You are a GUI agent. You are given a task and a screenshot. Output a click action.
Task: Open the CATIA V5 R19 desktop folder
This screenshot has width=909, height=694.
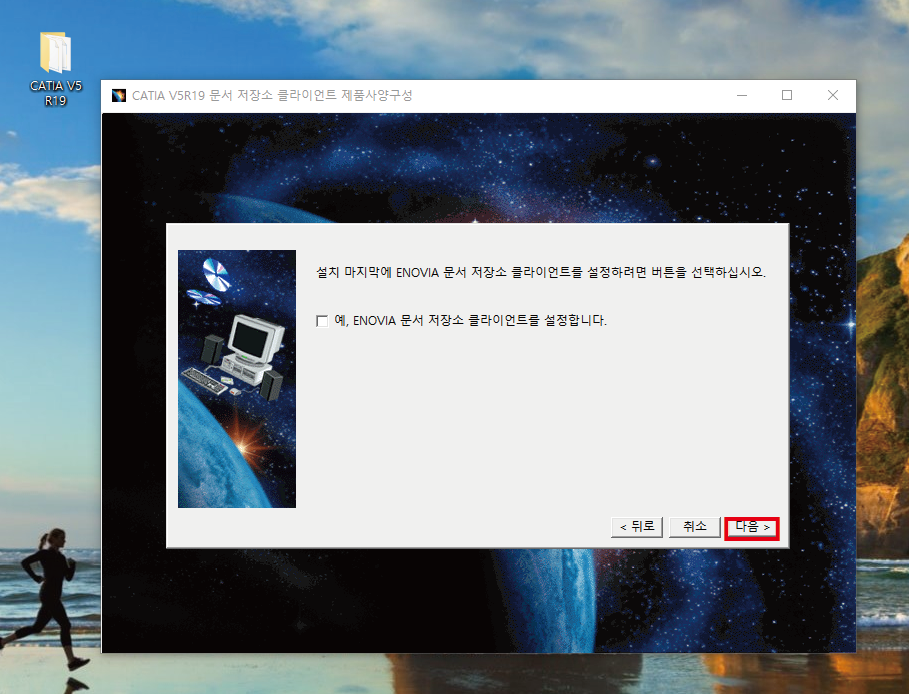(x=56, y=68)
